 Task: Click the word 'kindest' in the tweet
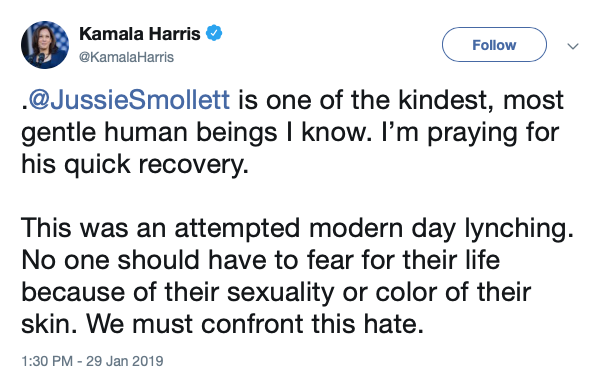(445, 101)
